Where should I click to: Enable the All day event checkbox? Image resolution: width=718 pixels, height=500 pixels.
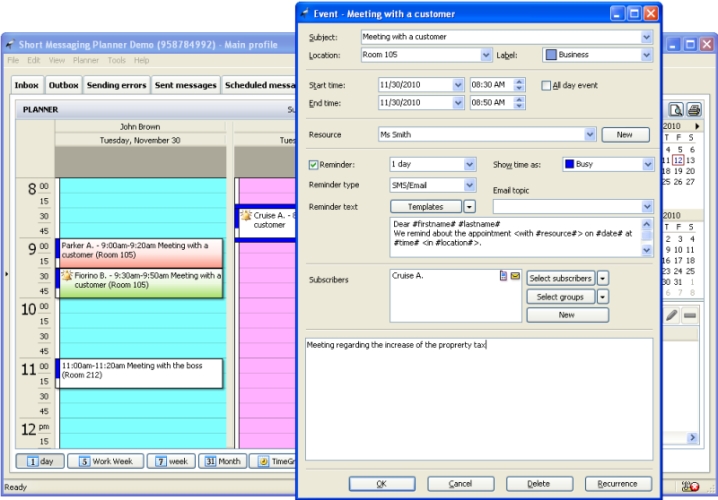point(546,86)
